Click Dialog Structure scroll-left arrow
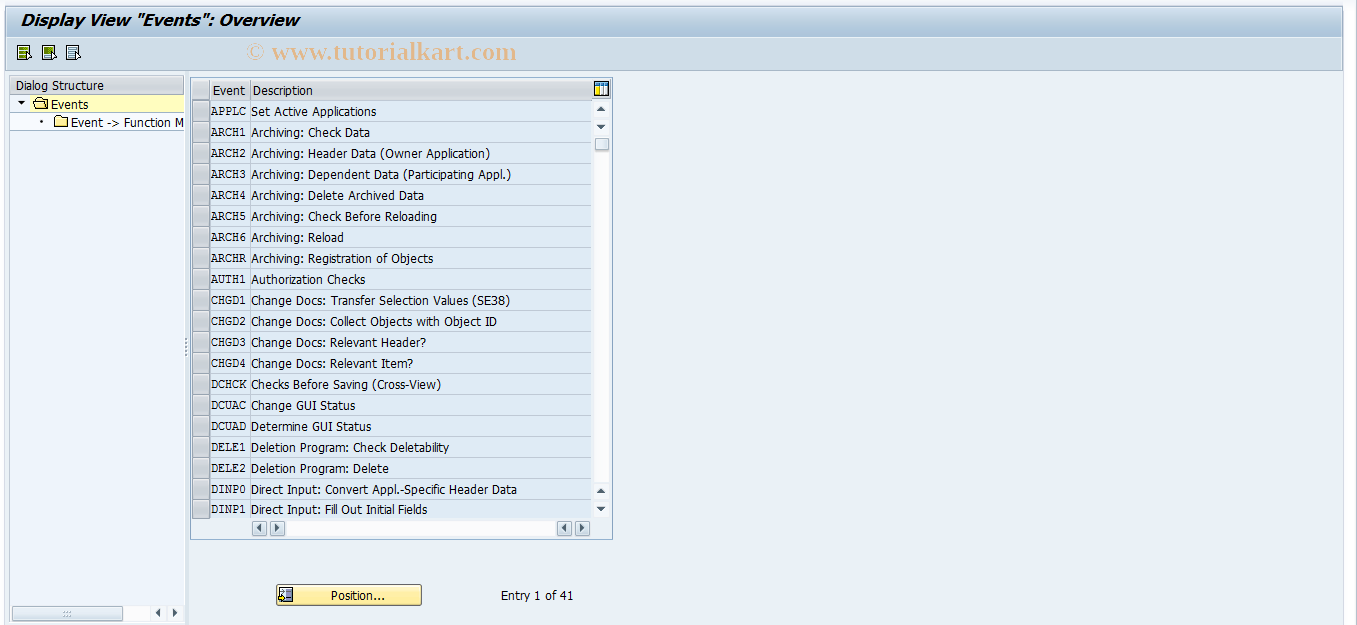1357x625 pixels. (158, 613)
